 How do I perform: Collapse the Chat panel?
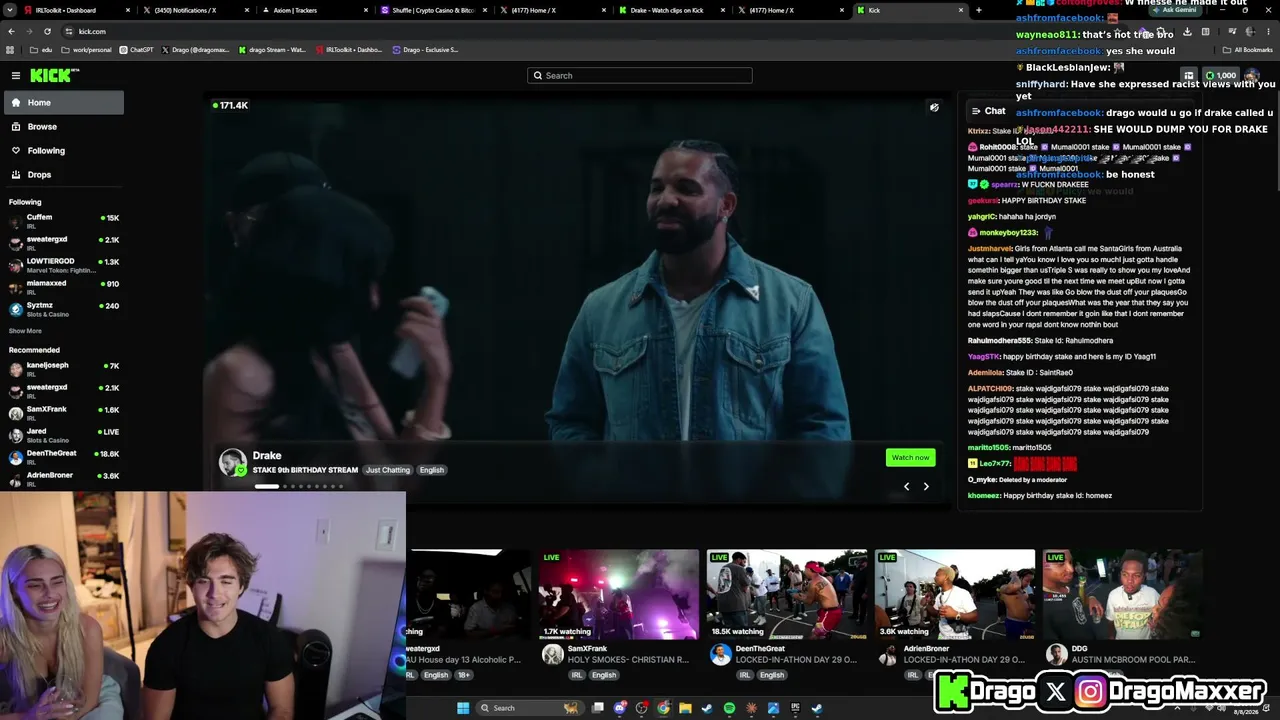pos(976,111)
